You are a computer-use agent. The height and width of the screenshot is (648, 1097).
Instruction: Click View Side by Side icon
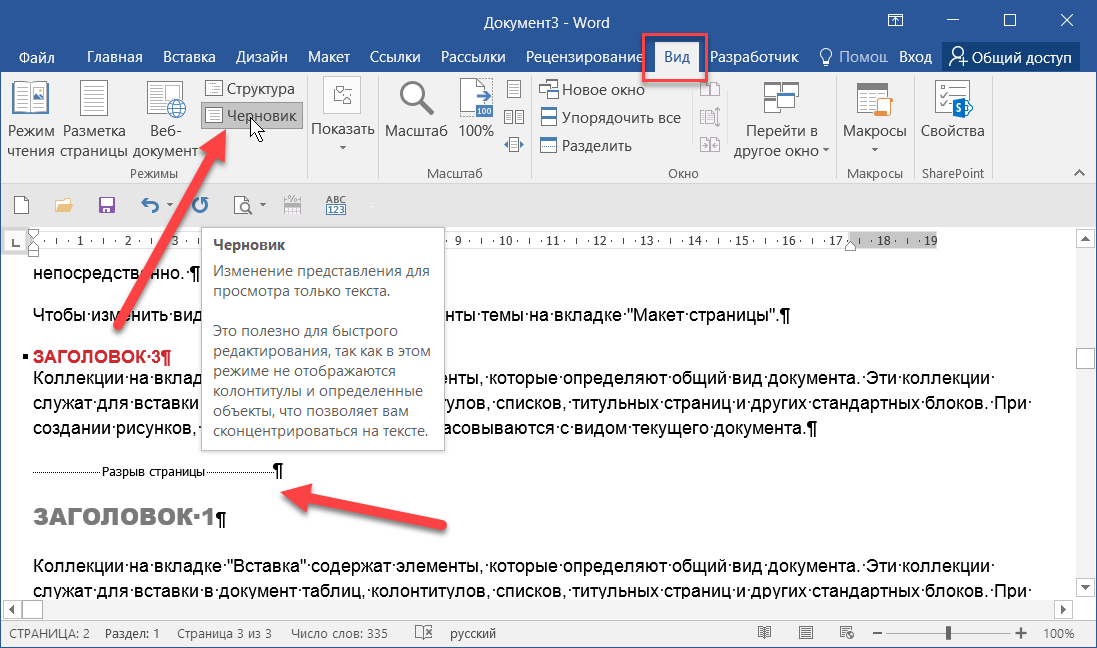point(710,89)
